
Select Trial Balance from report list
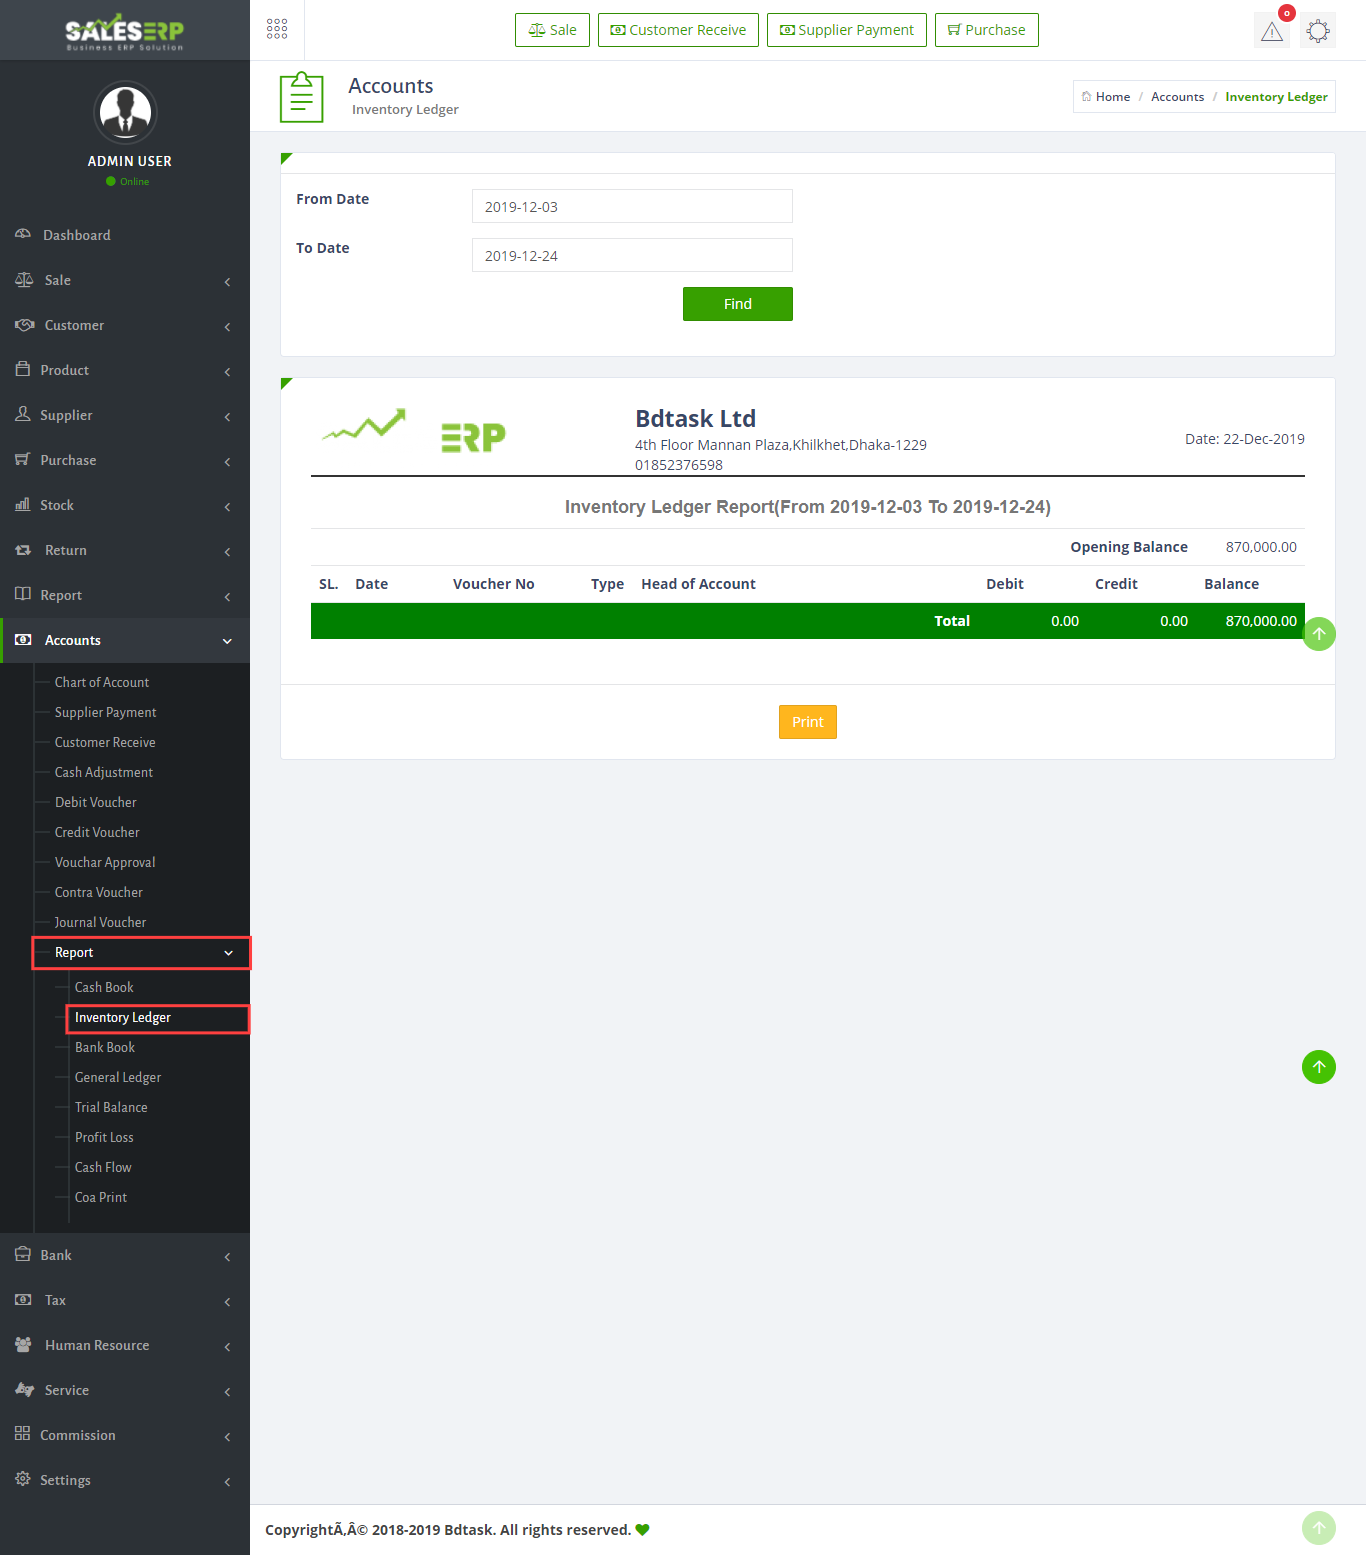pos(111,1107)
